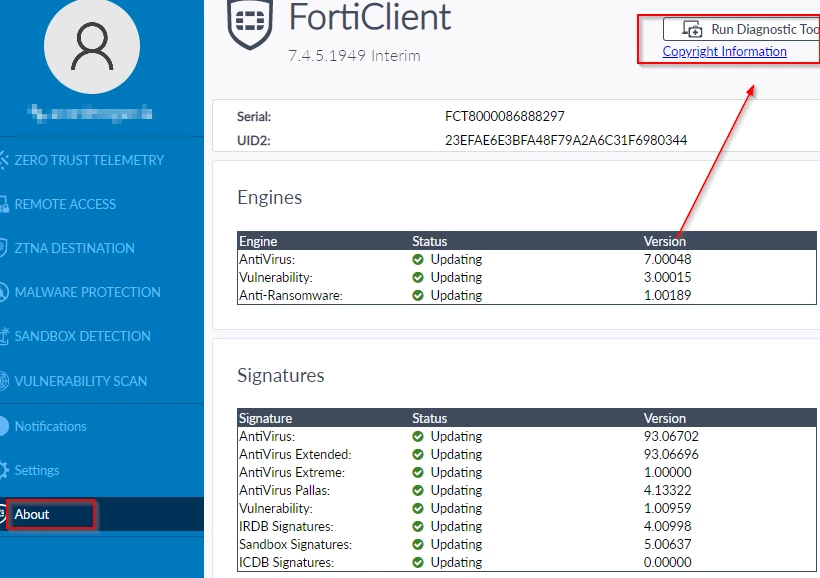Click AntiVirus engine version 7.00048
820x578 pixels.
667,259
